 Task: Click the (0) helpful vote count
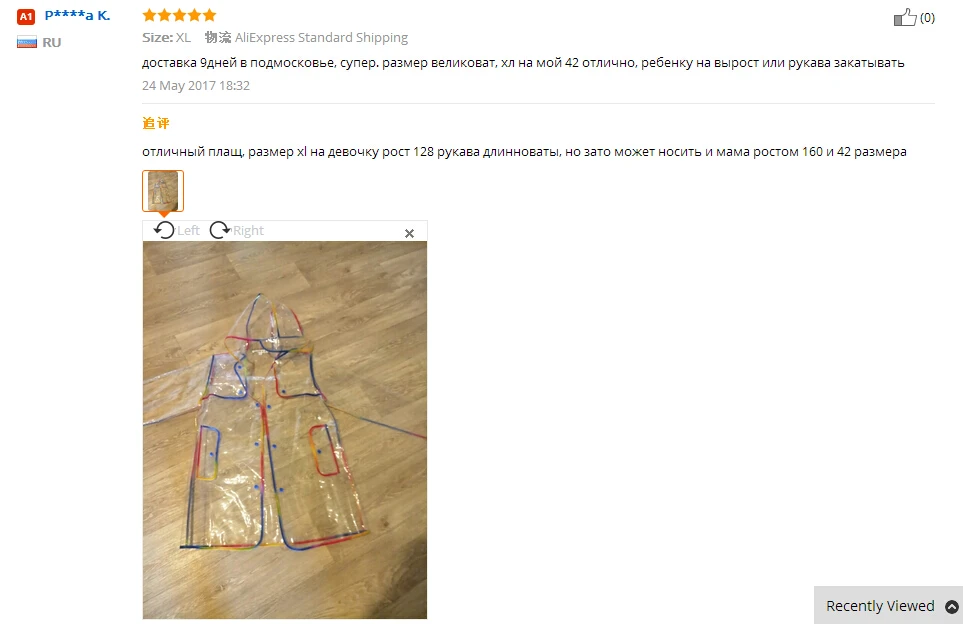[x=927, y=18]
